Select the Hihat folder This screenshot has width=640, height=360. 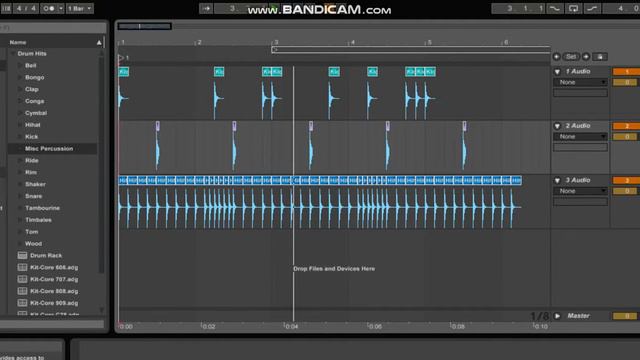[33, 124]
